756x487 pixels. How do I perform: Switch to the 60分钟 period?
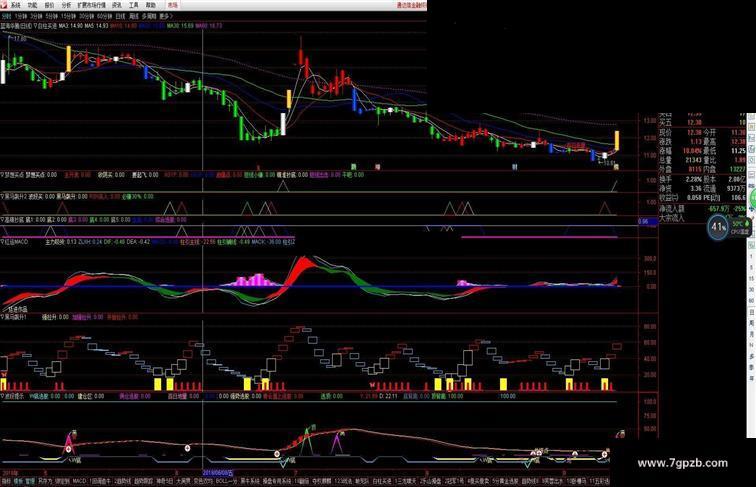point(105,16)
